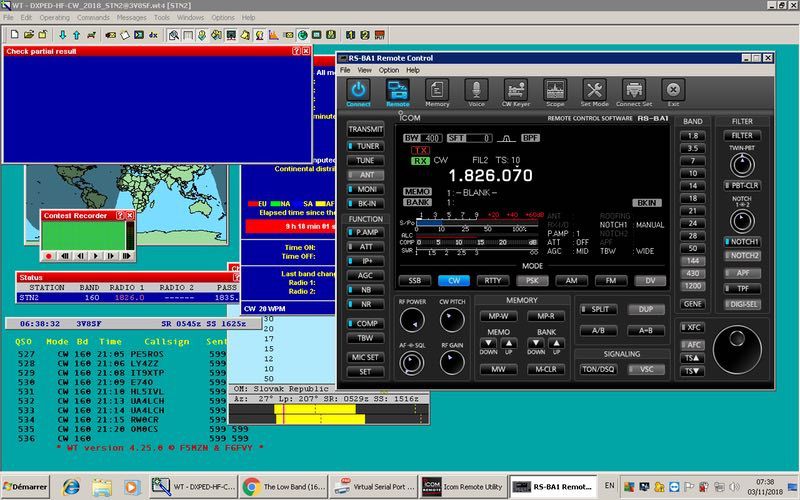Click the BANK DOWN arrow button
This screenshot has width=800, height=500.
coord(536,343)
